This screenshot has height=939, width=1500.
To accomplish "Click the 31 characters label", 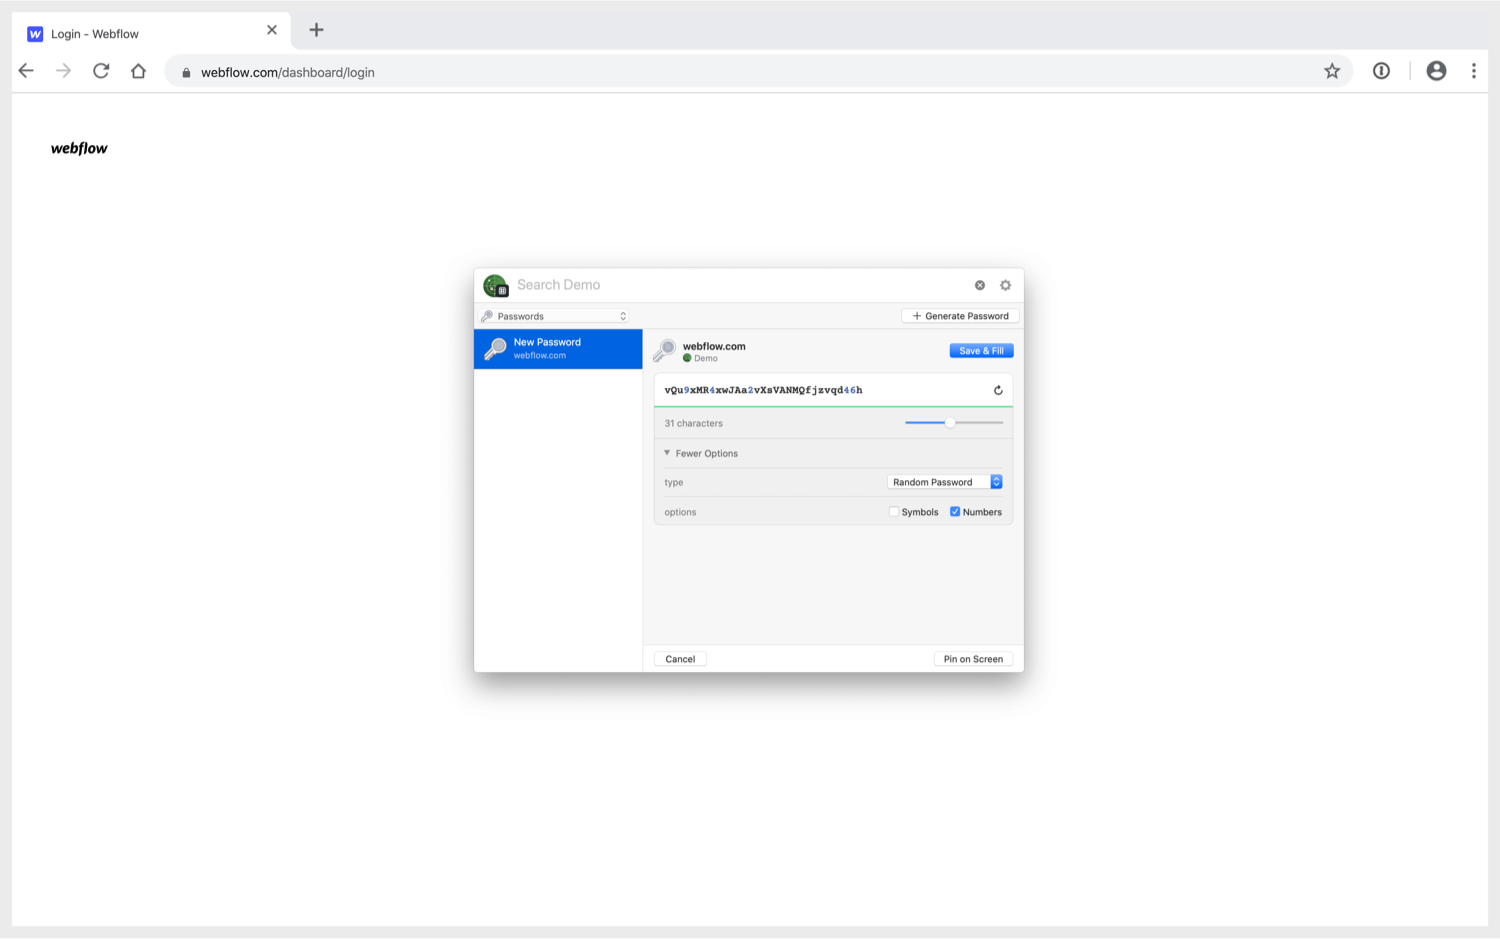I will (x=693, y=423).
